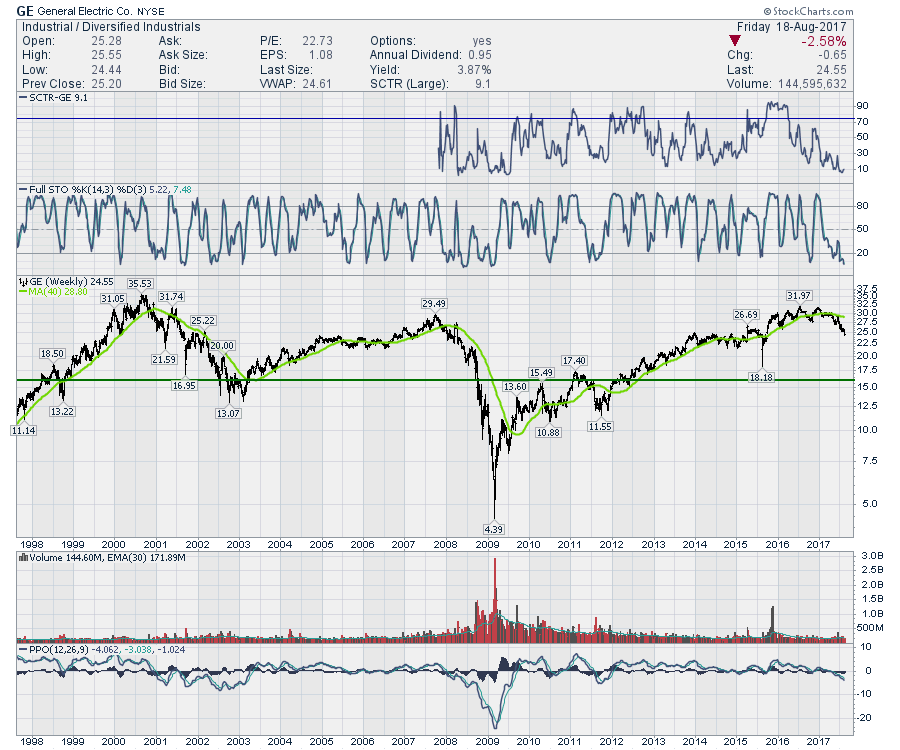Viewport: 900px width, 750px height.
Task: Click the 13.22 low price label
Action: tap(63, 411)
